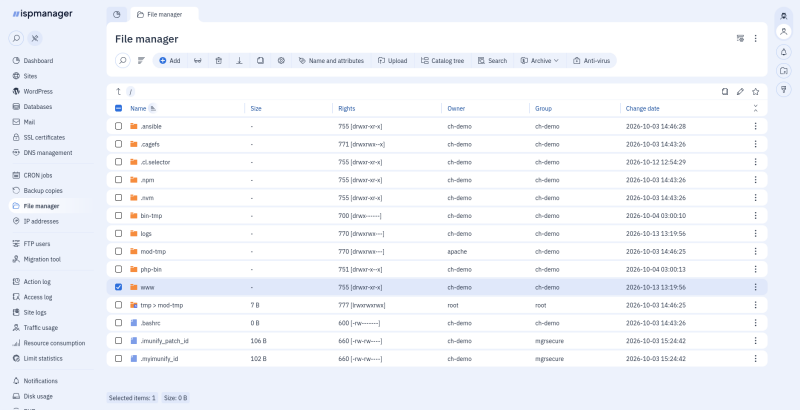Open row menu for .ansible folder
Screen dimensions: 800x410
756,126
